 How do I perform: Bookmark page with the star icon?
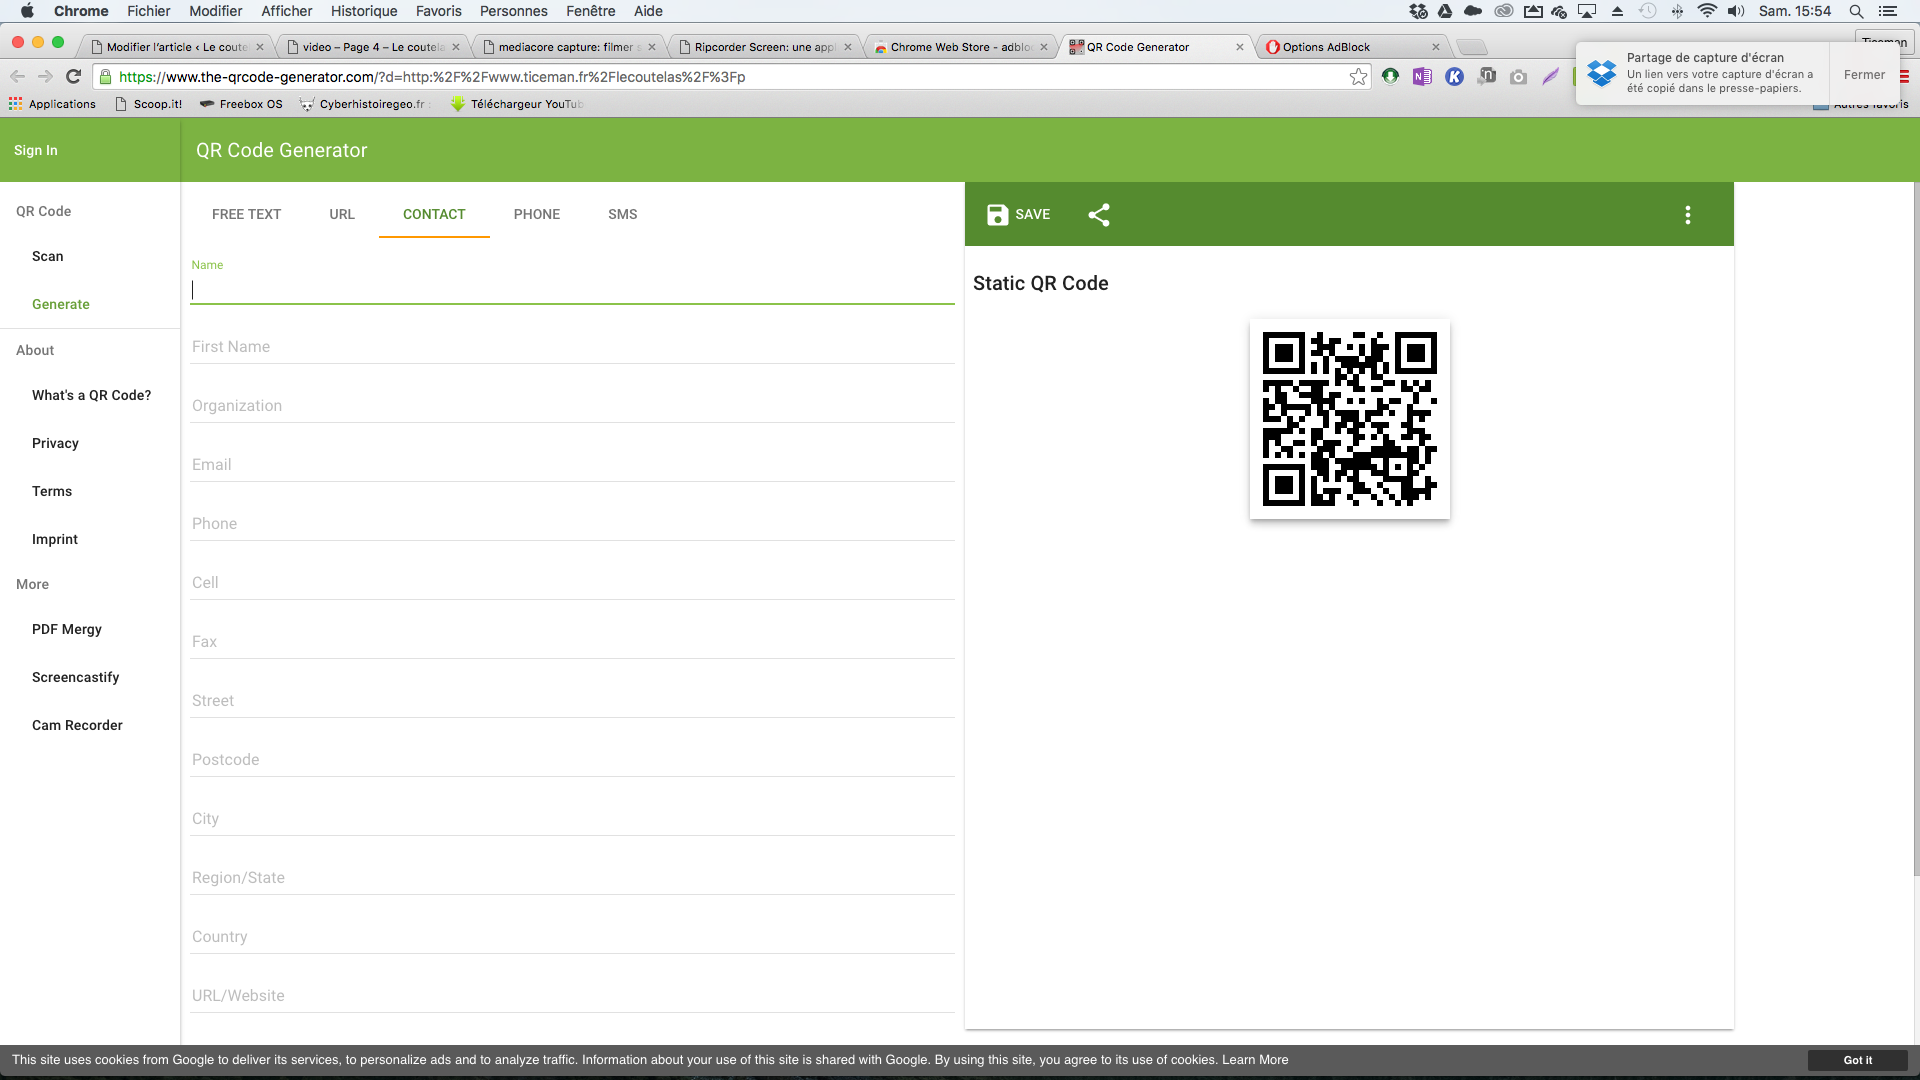point(1358,77)
